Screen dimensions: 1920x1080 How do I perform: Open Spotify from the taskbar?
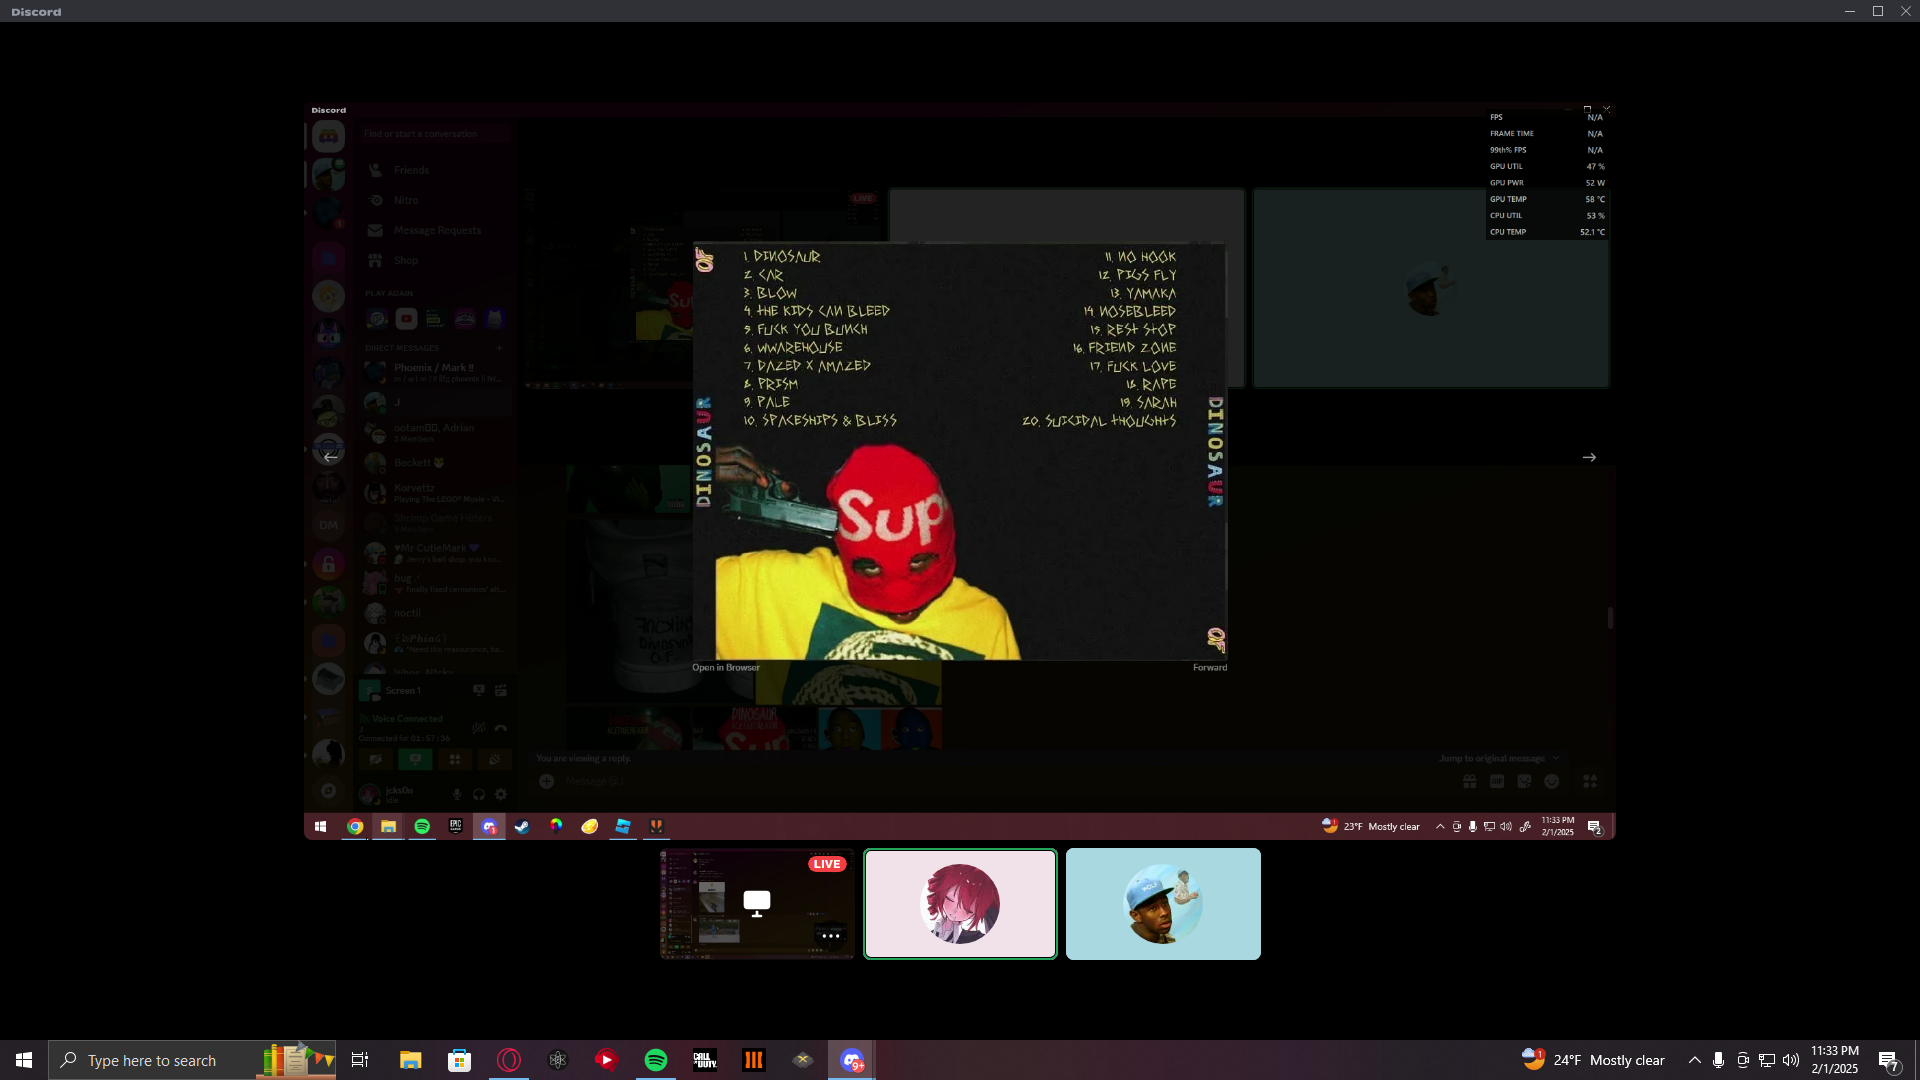pos(656,1060)
